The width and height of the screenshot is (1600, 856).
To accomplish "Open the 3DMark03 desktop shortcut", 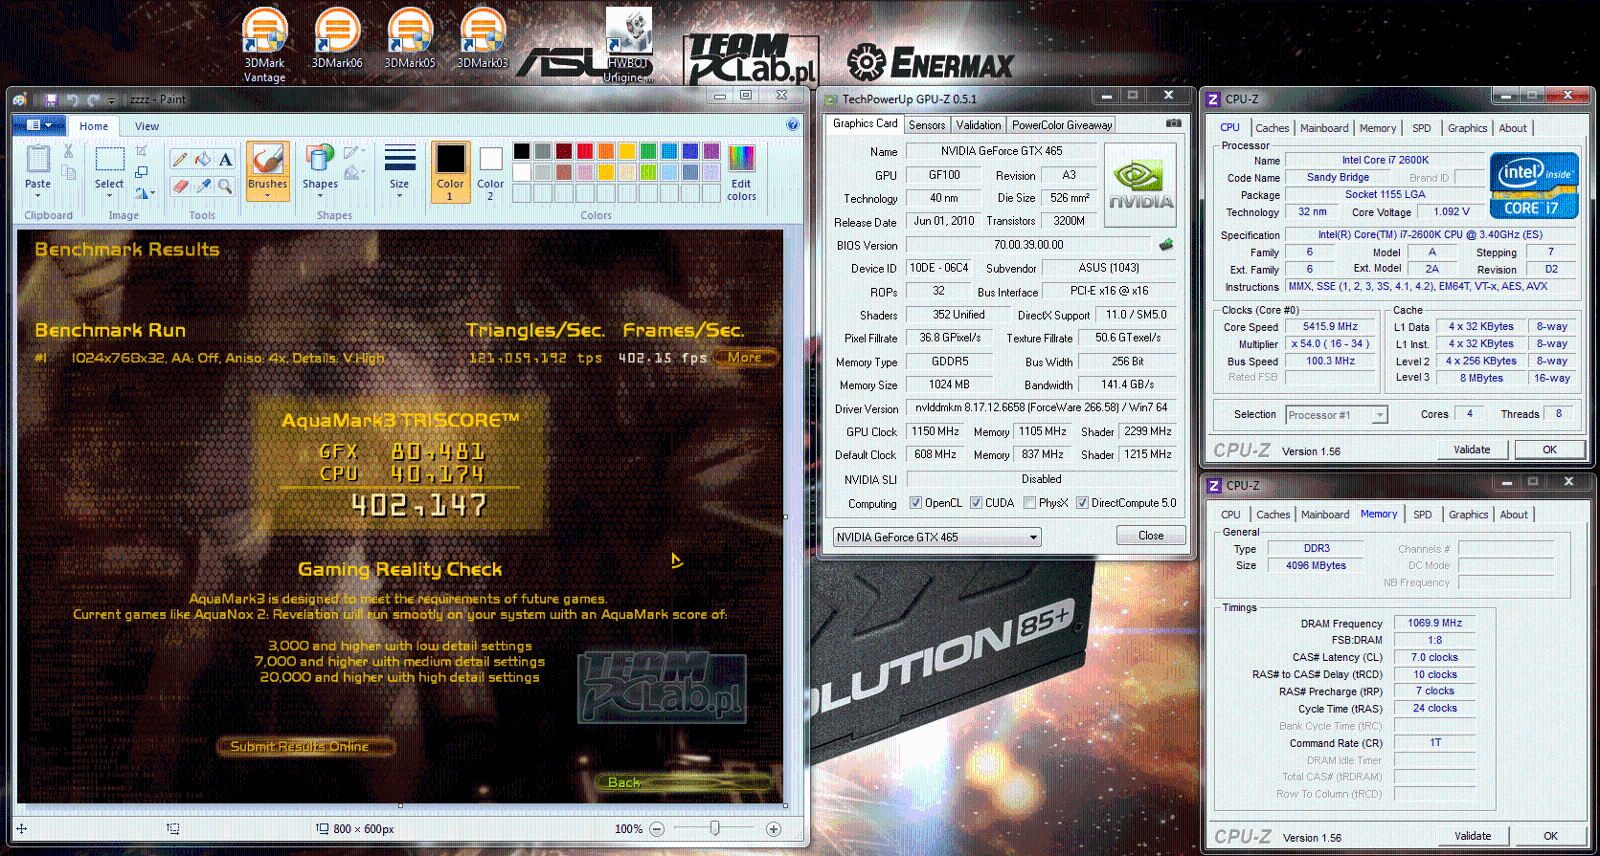I will 483,40.
